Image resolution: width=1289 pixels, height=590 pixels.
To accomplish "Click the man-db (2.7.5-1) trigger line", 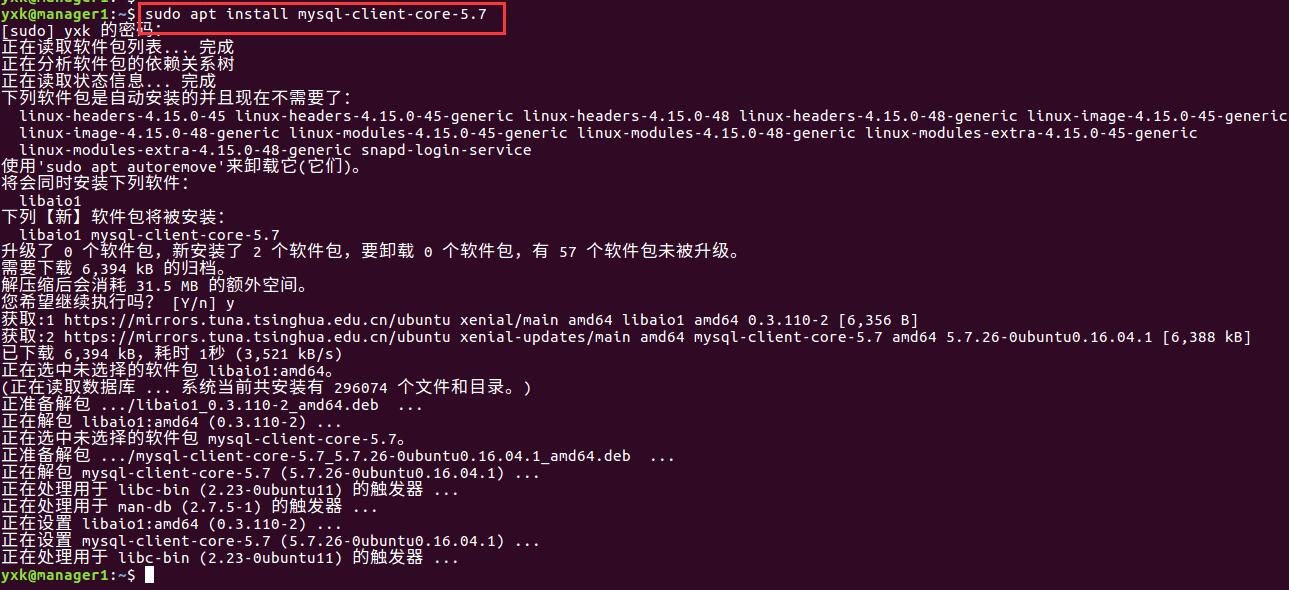I will click(190, 507).
